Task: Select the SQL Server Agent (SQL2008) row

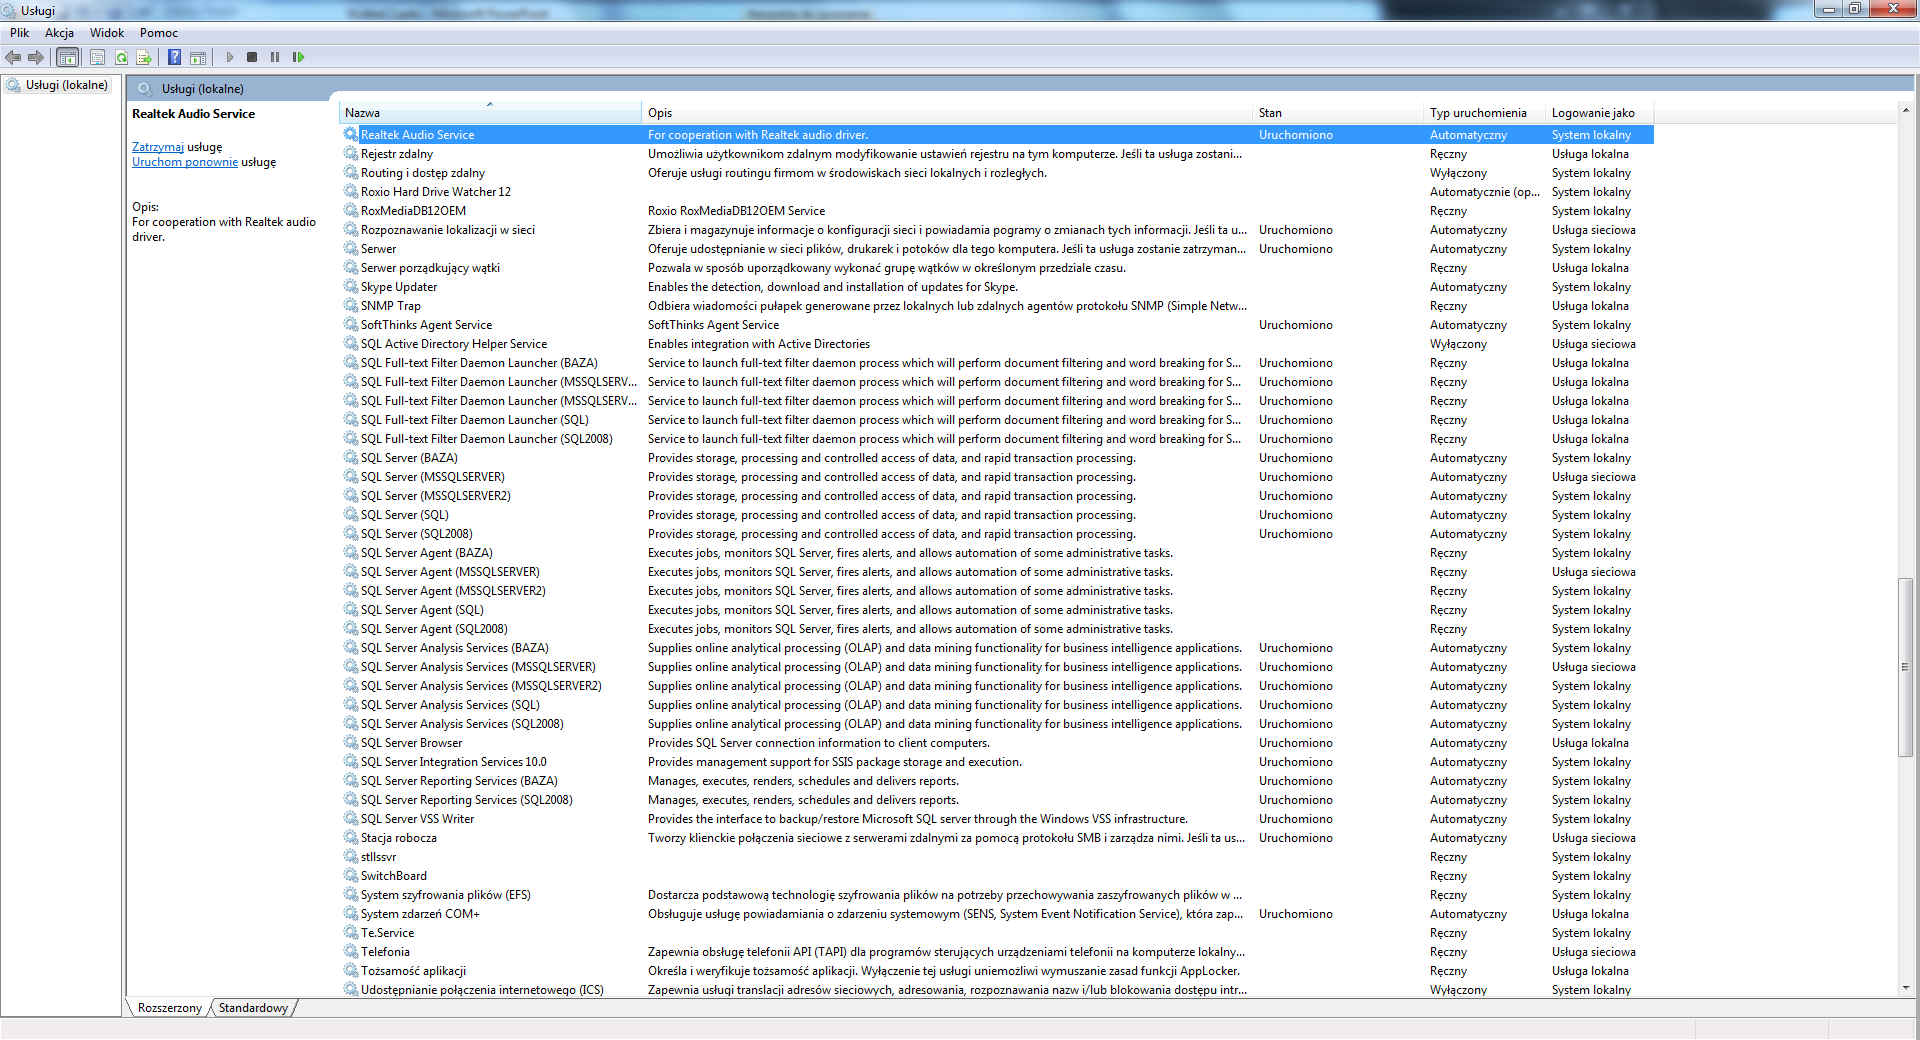Action: coord(997,629)
